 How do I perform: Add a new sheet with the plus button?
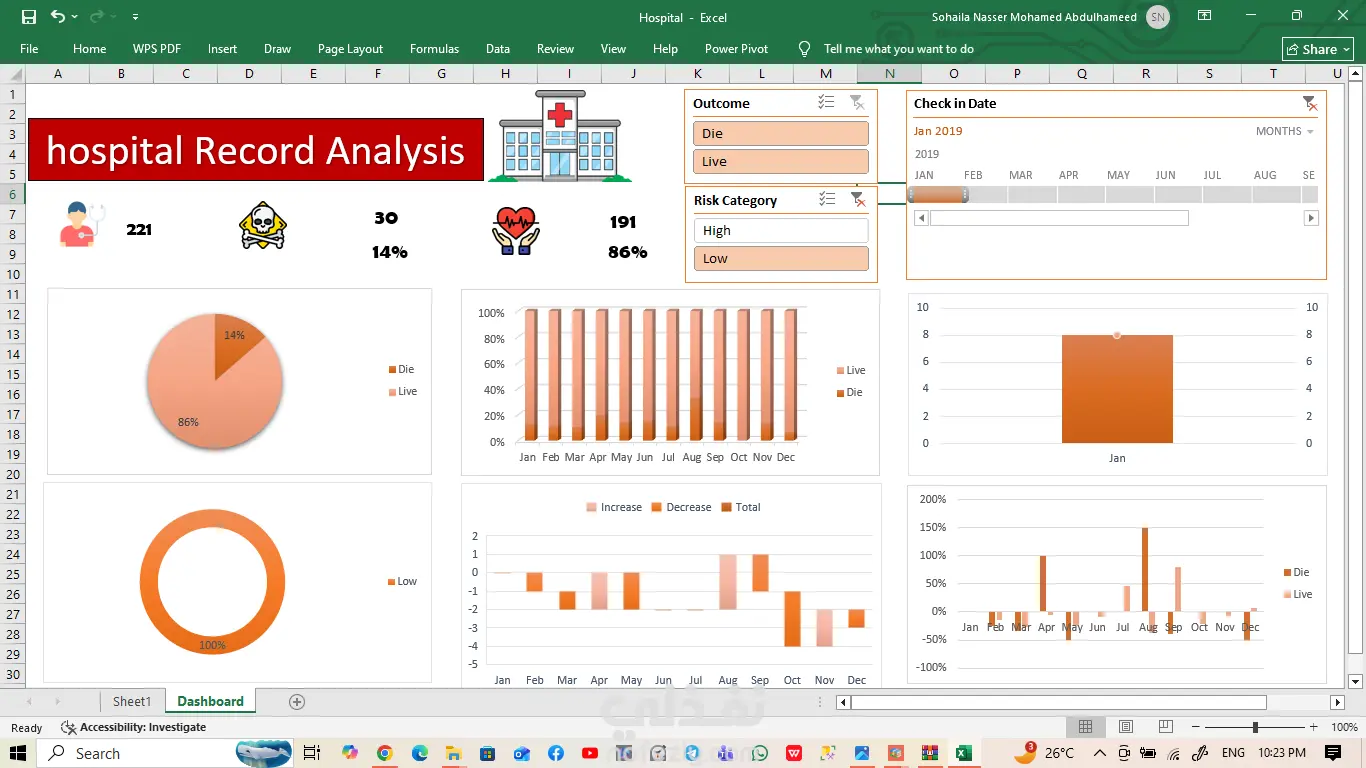point(296,702)
